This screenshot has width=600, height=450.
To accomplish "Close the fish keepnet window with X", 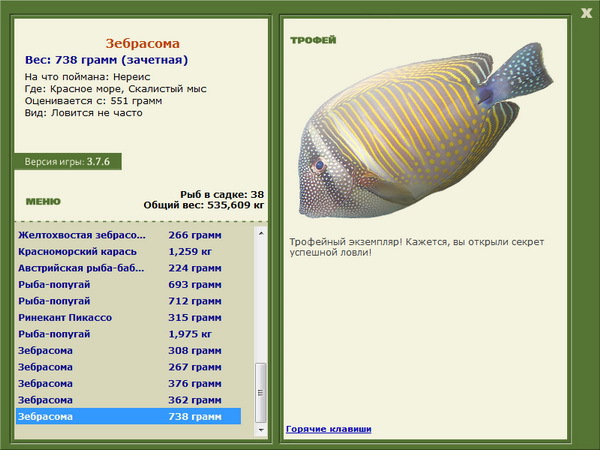I will click(586, 13).
